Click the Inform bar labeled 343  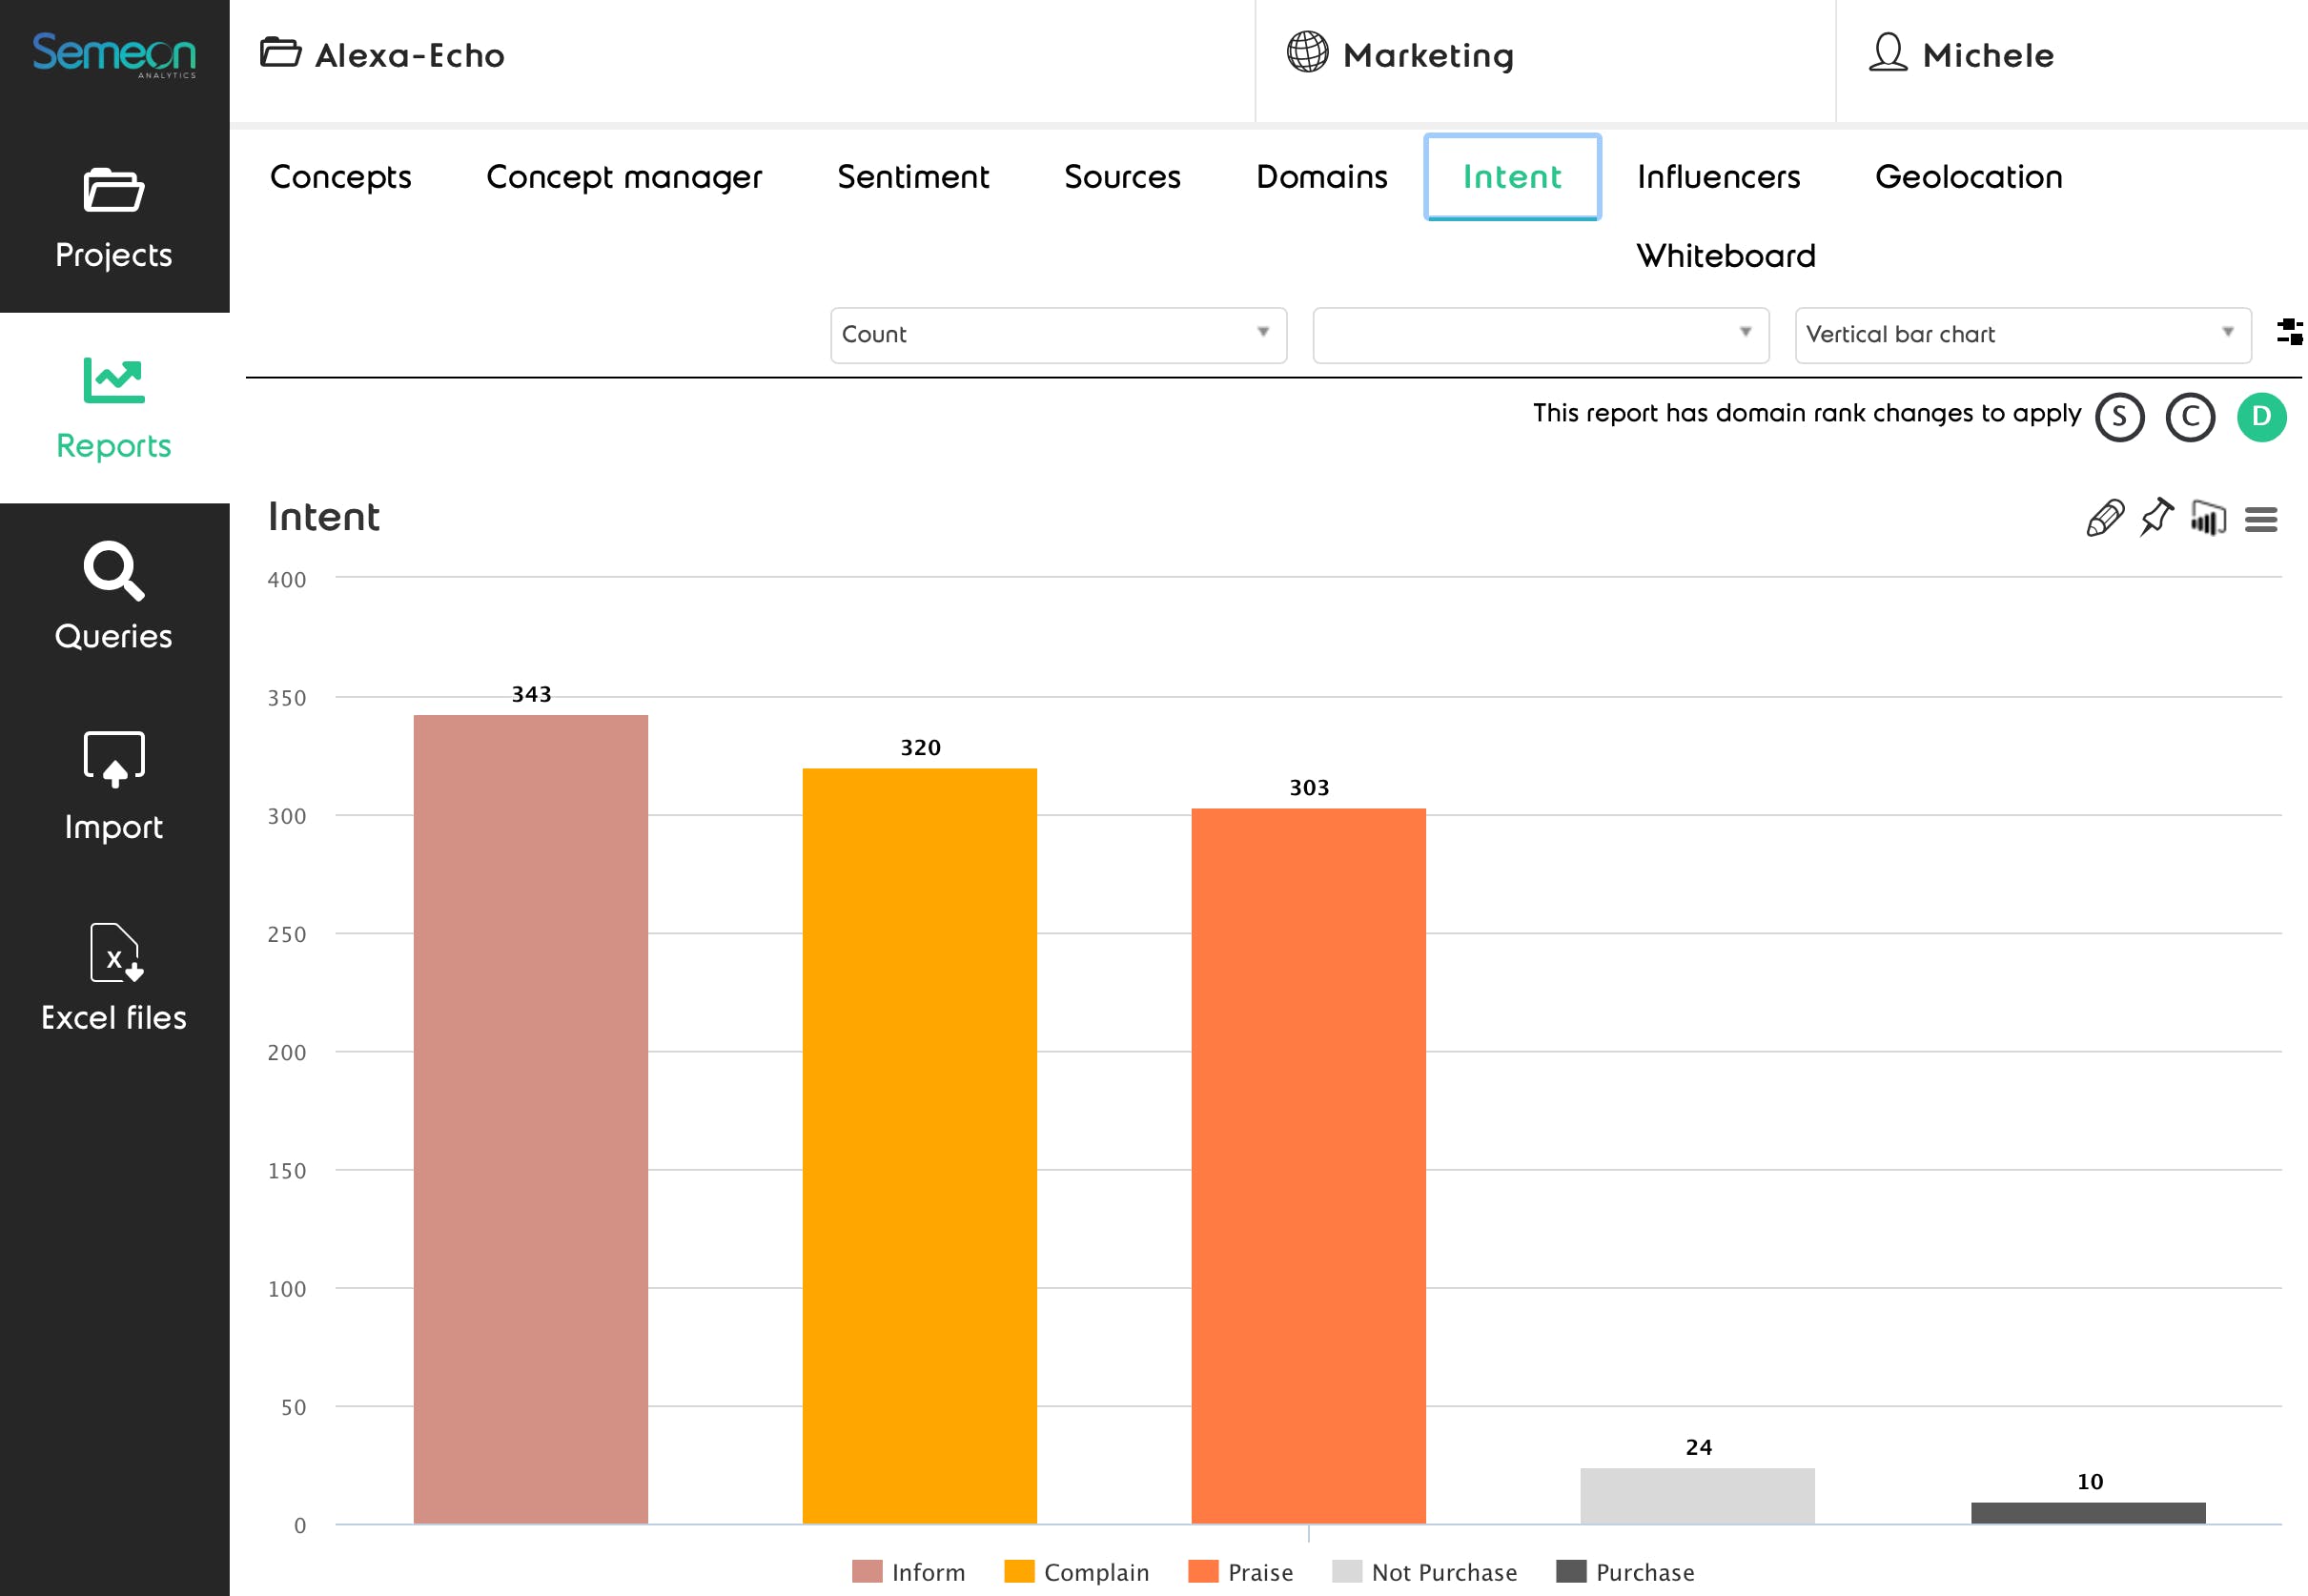531,1118
